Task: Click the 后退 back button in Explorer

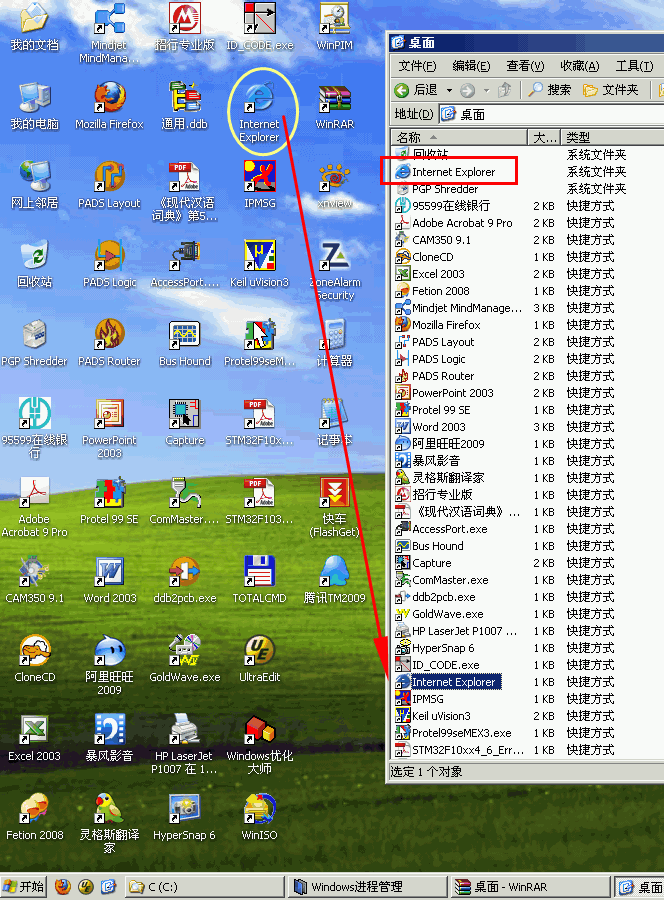Action: point(417,90)
